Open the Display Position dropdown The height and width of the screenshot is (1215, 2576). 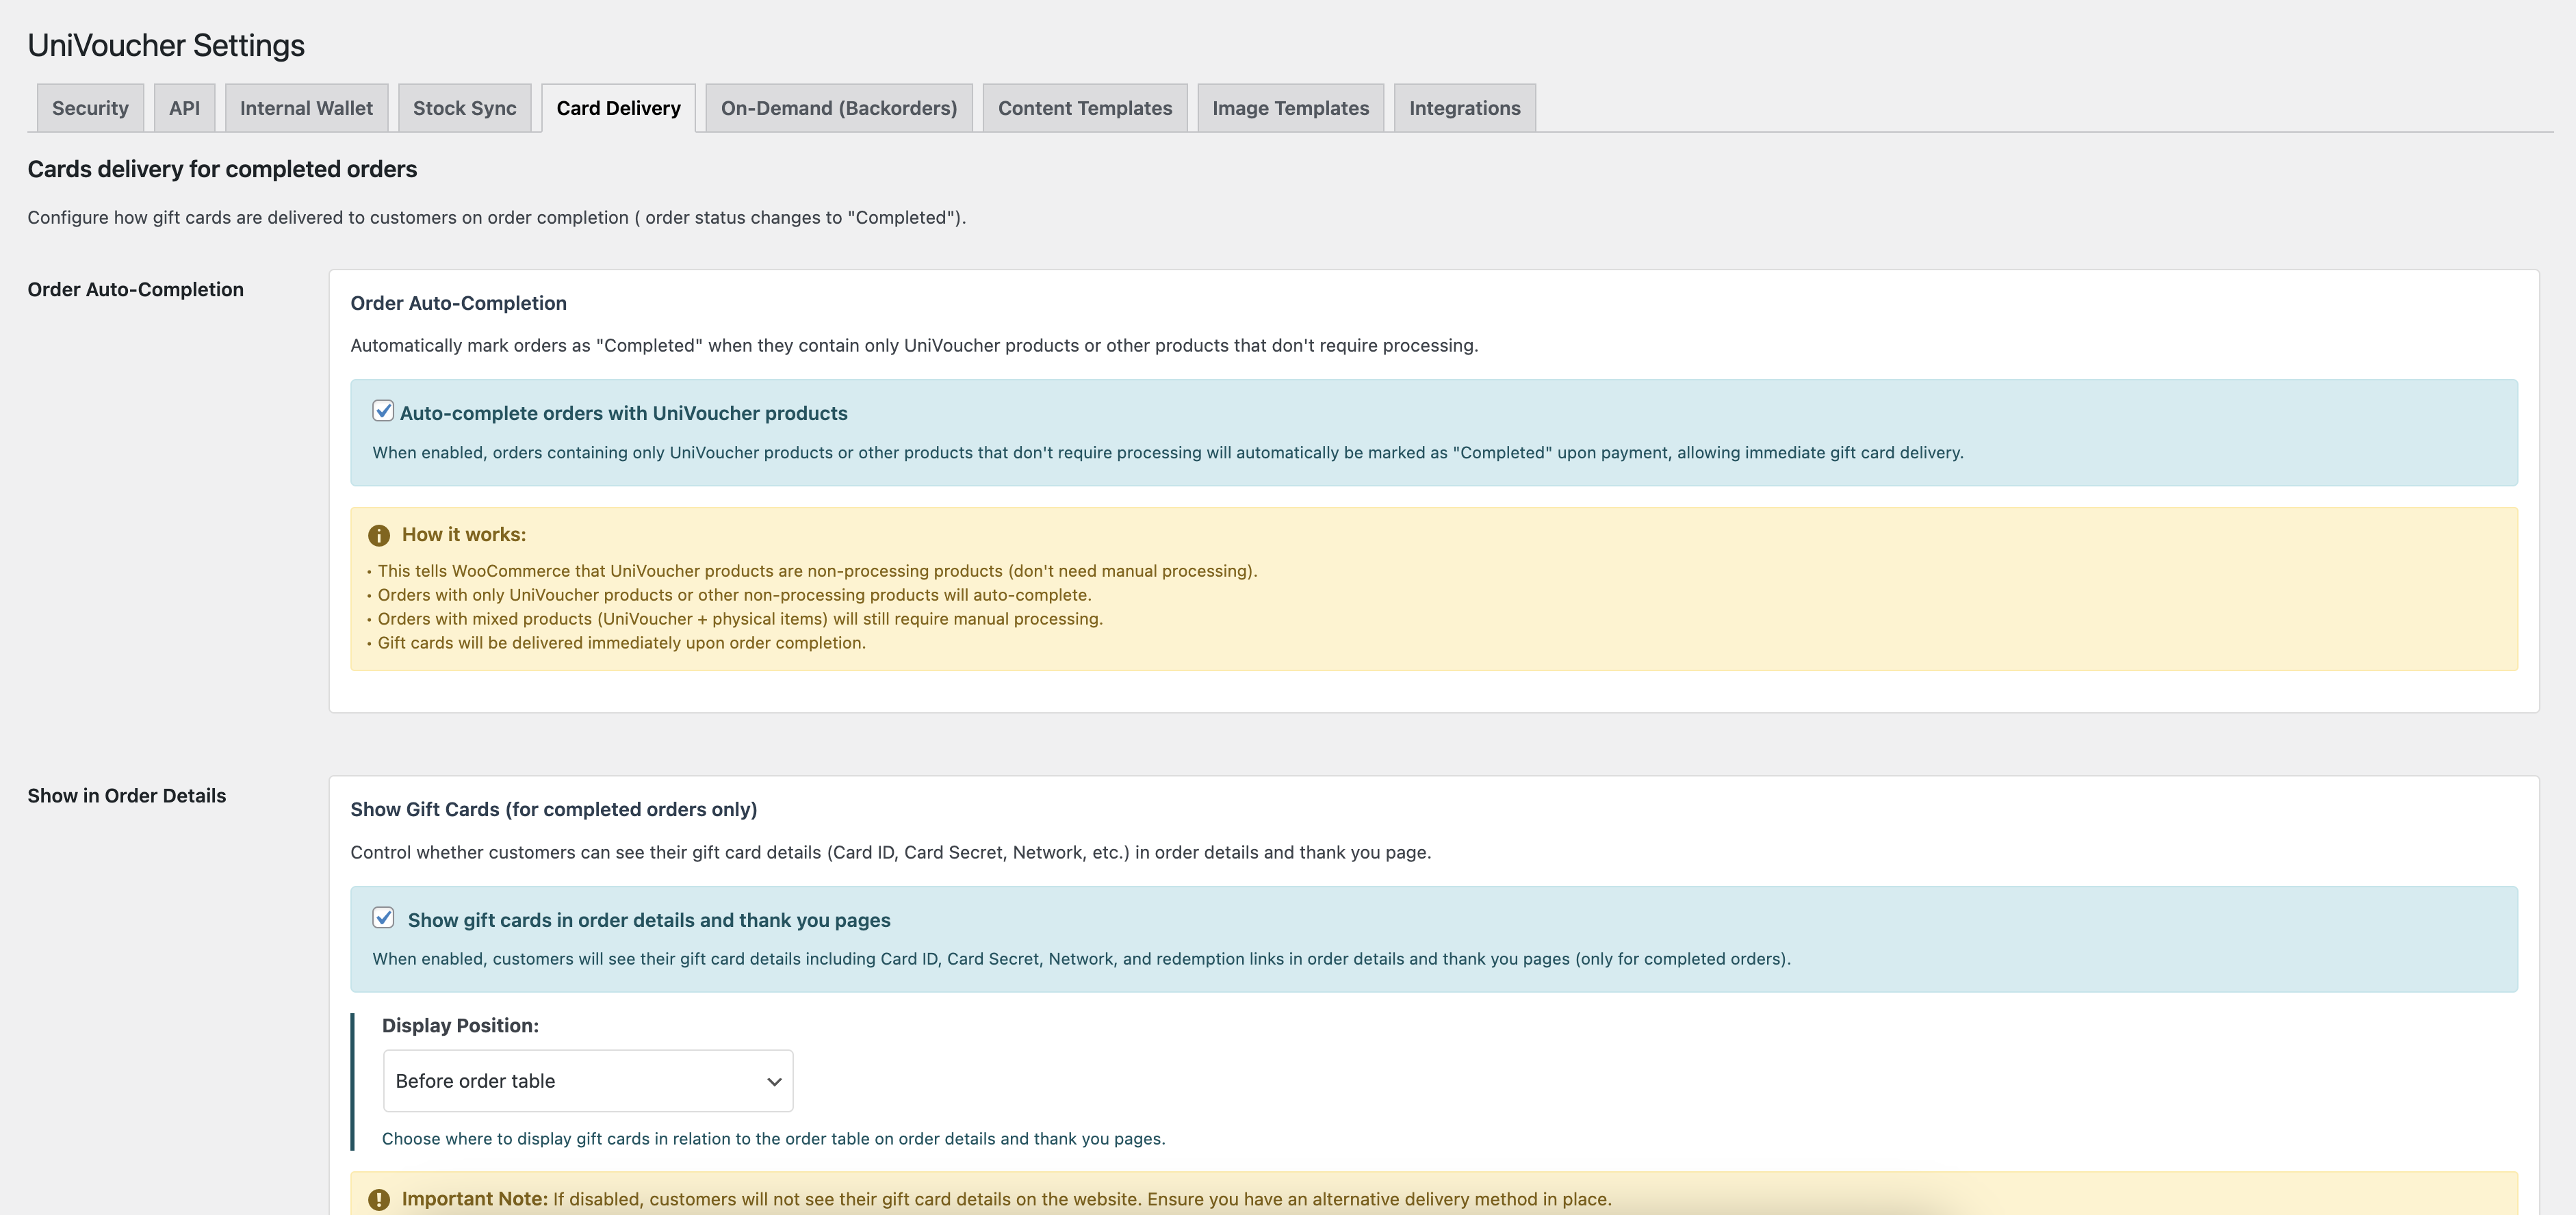click(x=587, y=1080)
